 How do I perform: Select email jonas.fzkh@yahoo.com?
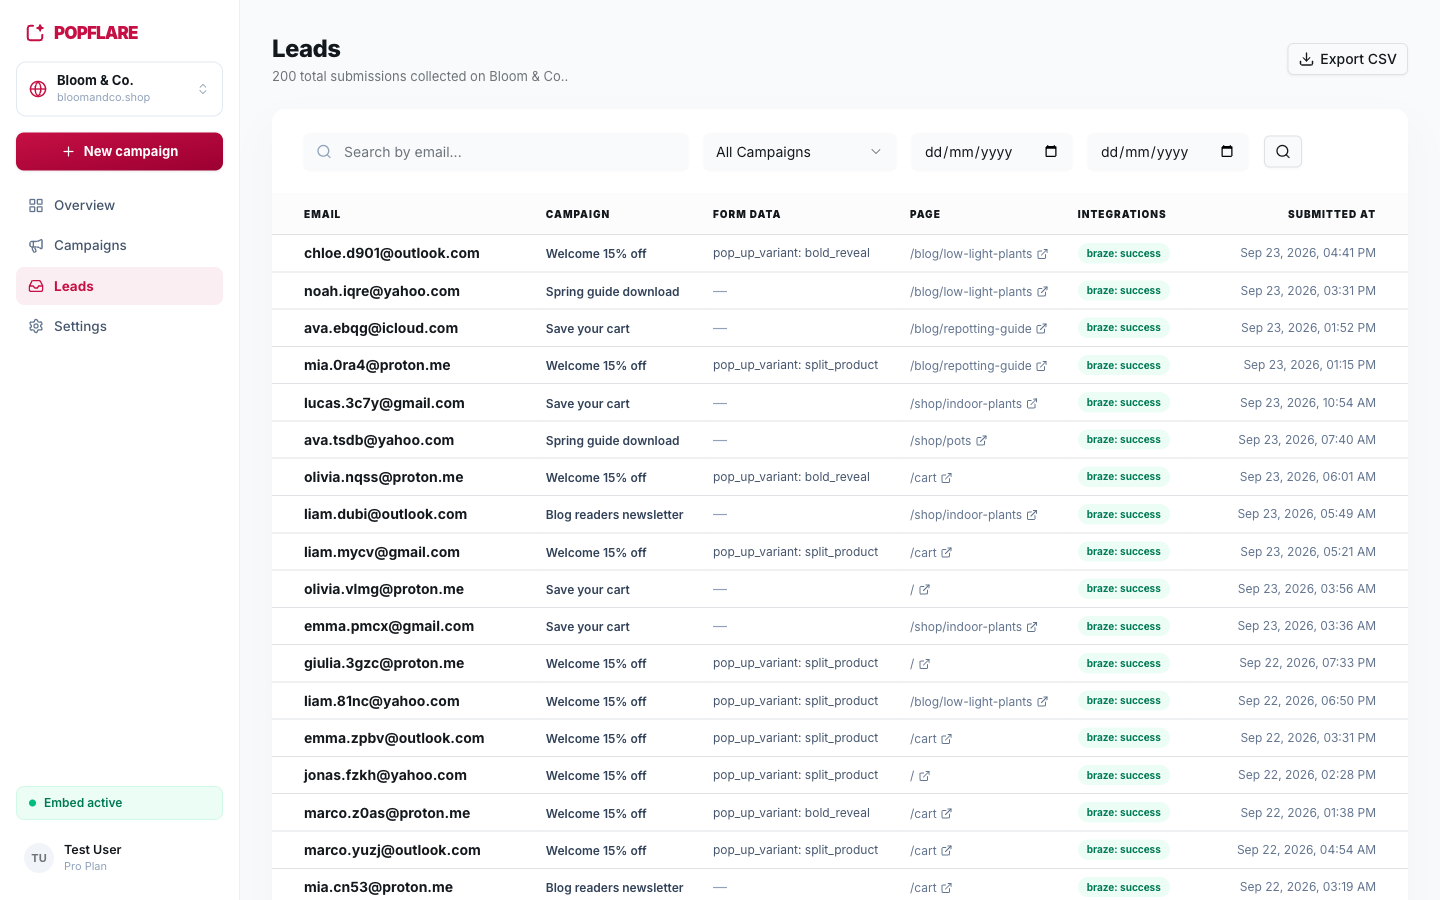[385, 775]
